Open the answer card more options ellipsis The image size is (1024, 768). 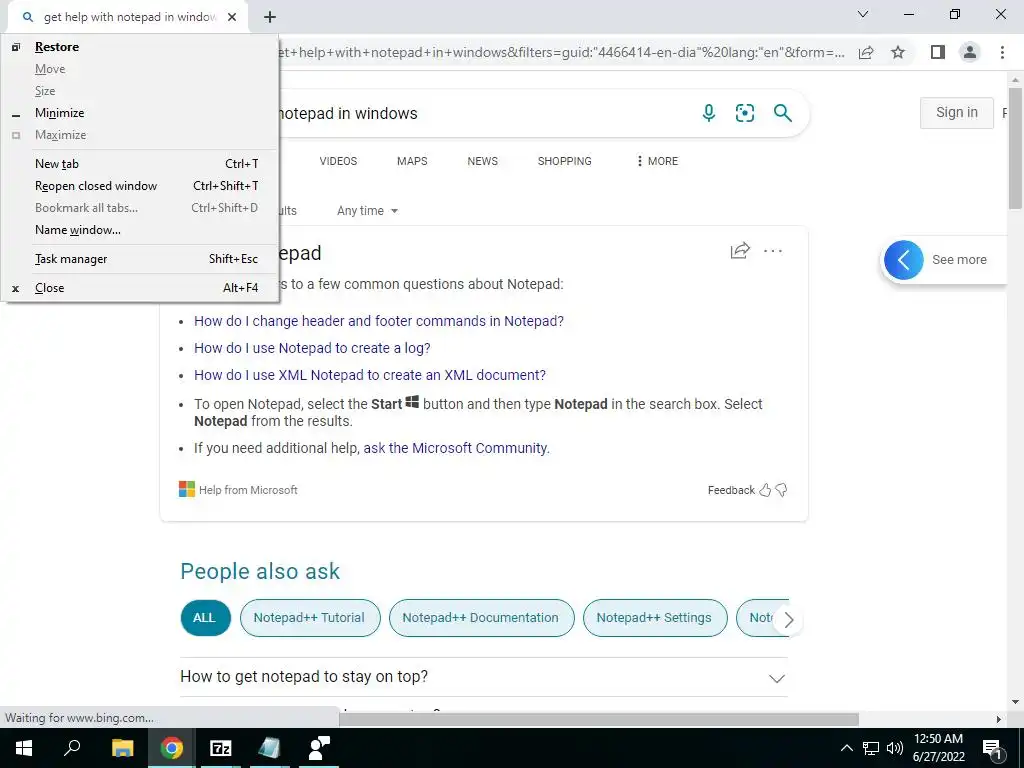pos(773,251)
